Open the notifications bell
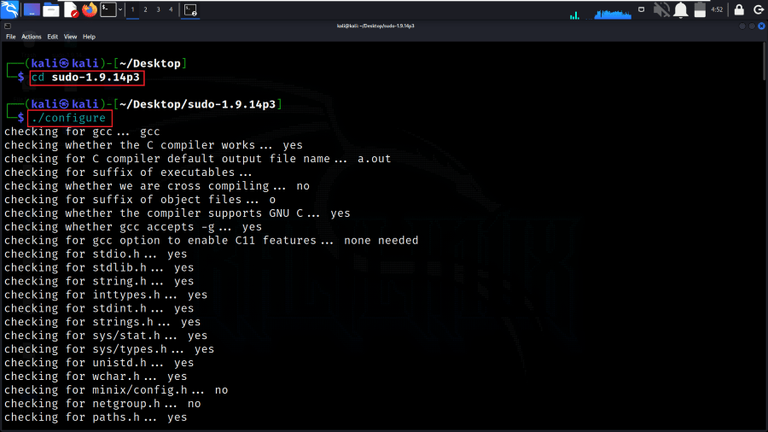Viewport: 768px width, 432px height. pos(681,9)
